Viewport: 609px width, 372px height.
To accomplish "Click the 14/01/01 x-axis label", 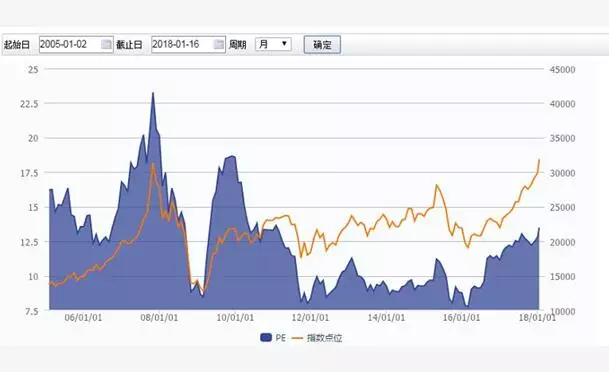I will [386, 318].
